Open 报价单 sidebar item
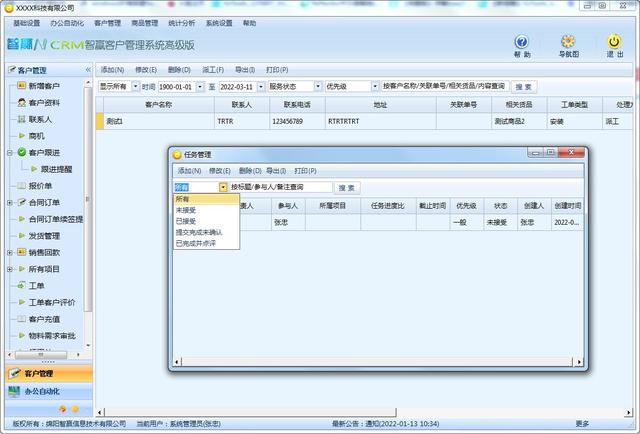Viewport: 640px width, 434px height. (40, 185)
